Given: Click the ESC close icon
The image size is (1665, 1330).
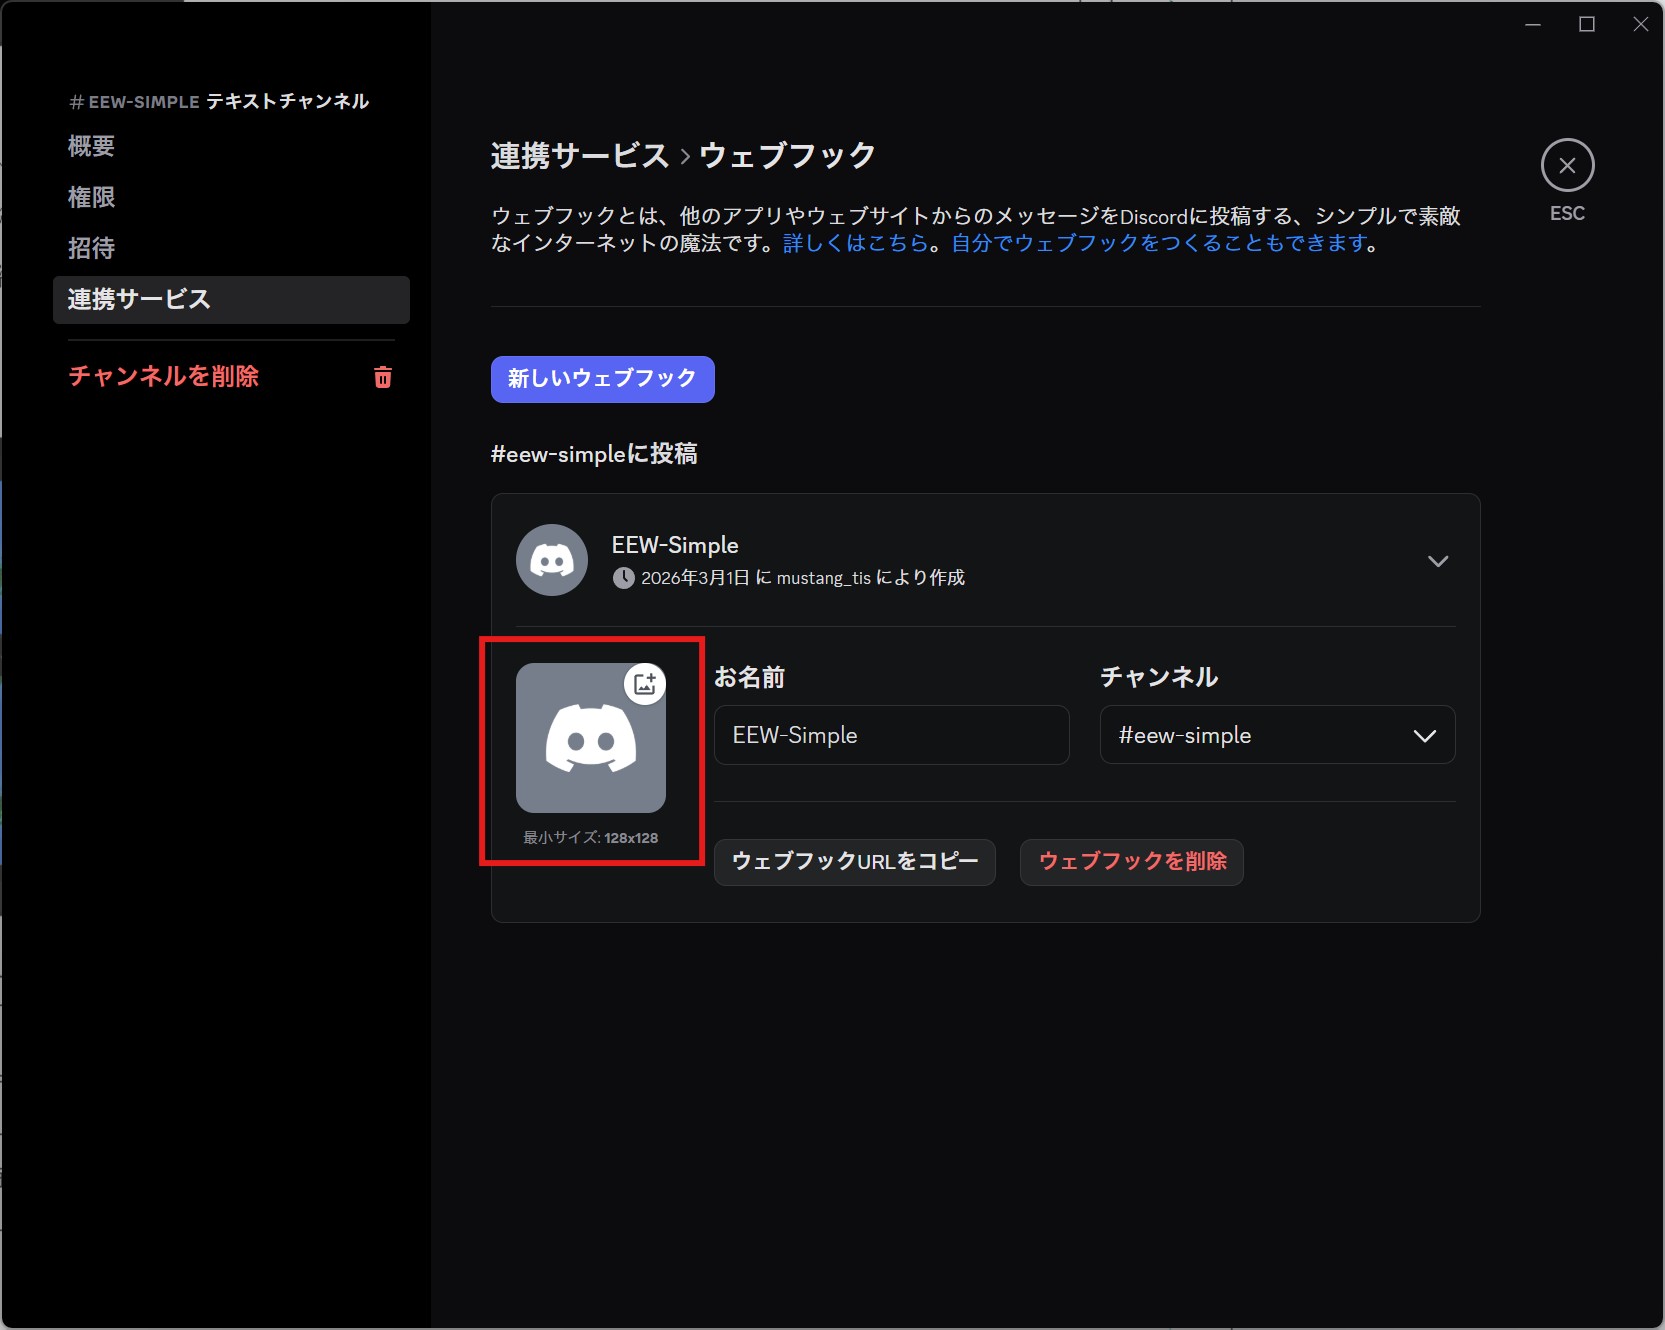Looking at the screenshot, I should pyautogui.click(x=1567, y=165).
